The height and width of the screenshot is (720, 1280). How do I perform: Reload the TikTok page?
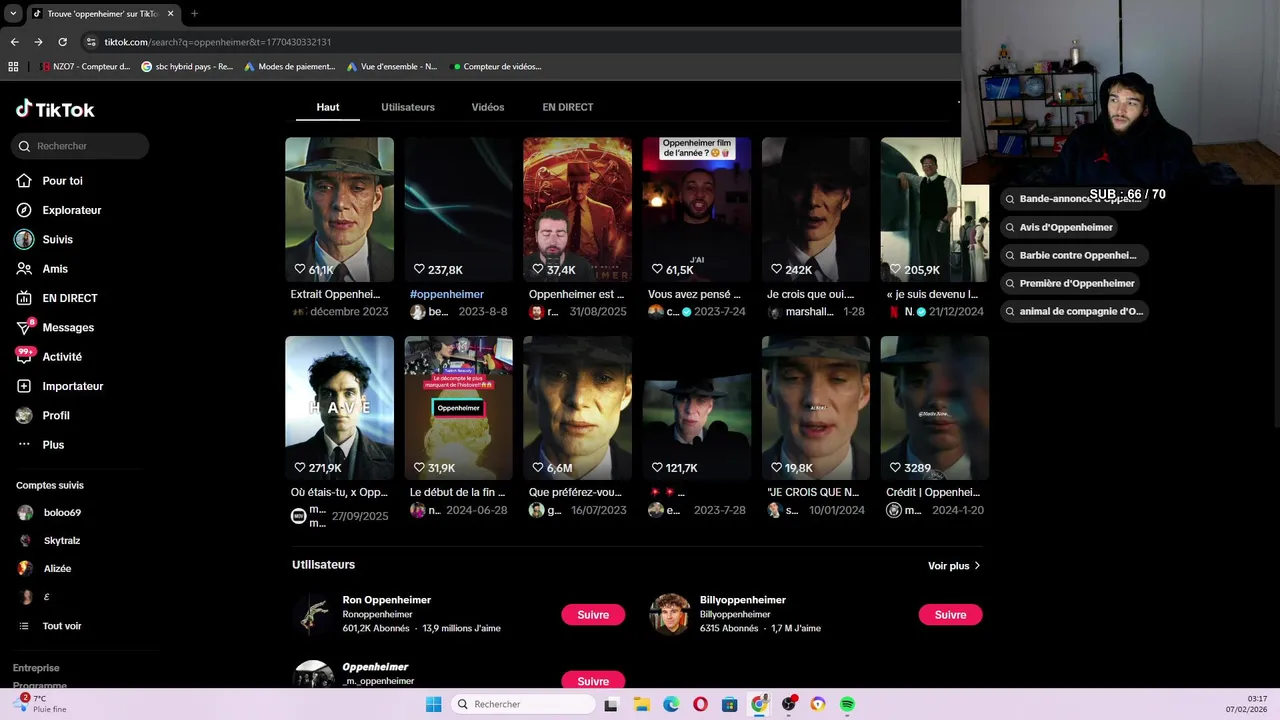pyautogui.click(x=62, y=42)
